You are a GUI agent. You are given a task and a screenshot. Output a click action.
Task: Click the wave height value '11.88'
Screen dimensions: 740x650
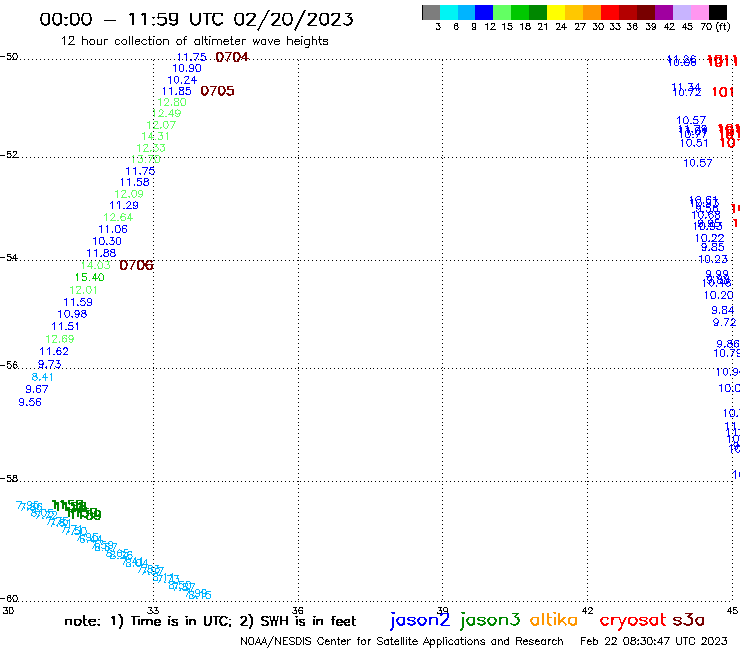[101, 253]
